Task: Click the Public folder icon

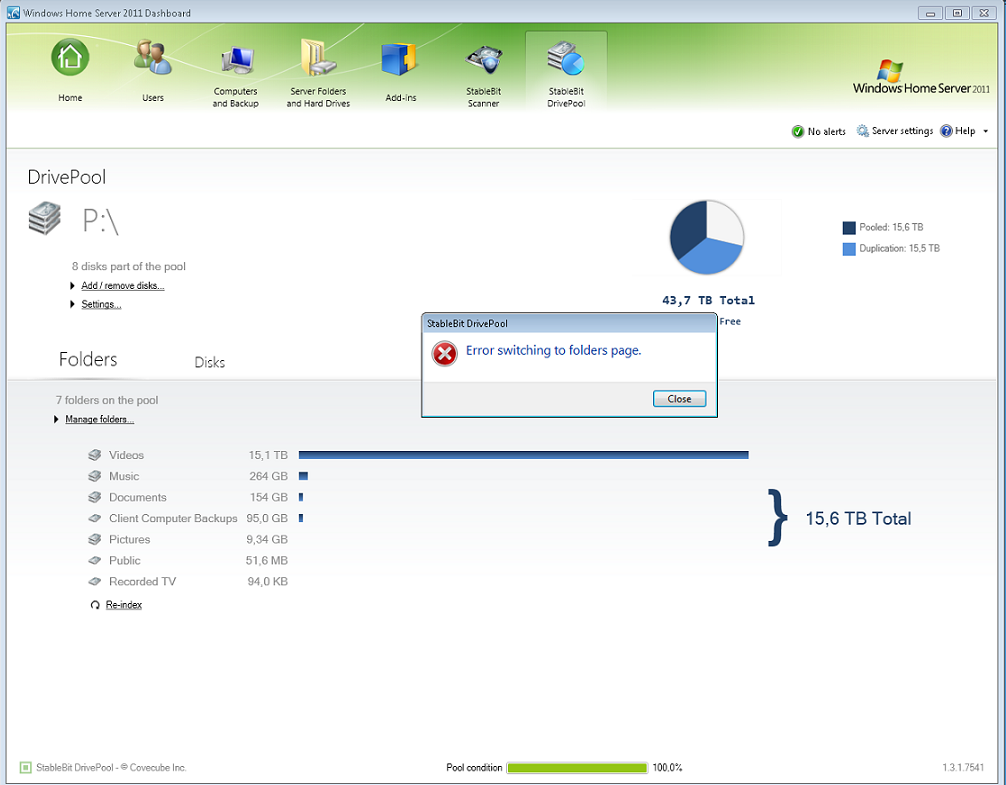Action: [x=94, y=561]
